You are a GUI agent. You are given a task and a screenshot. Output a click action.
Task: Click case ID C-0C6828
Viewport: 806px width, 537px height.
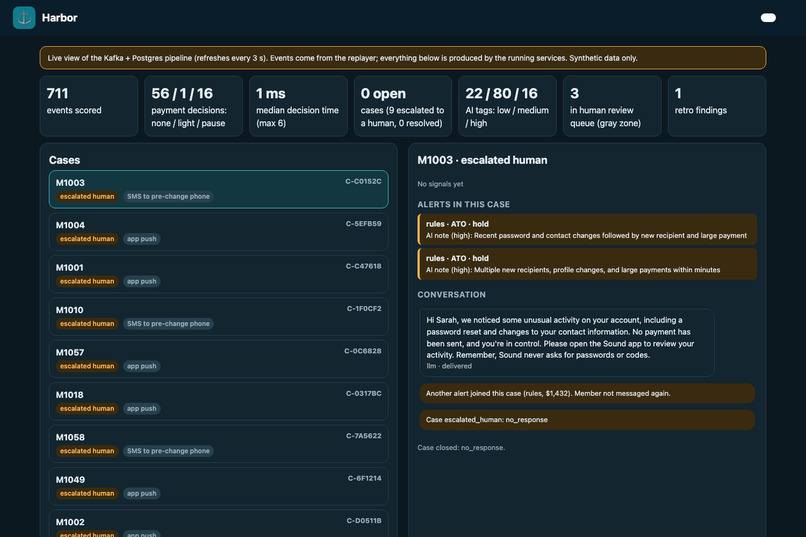pyautogui.click(x=362, y=351)
